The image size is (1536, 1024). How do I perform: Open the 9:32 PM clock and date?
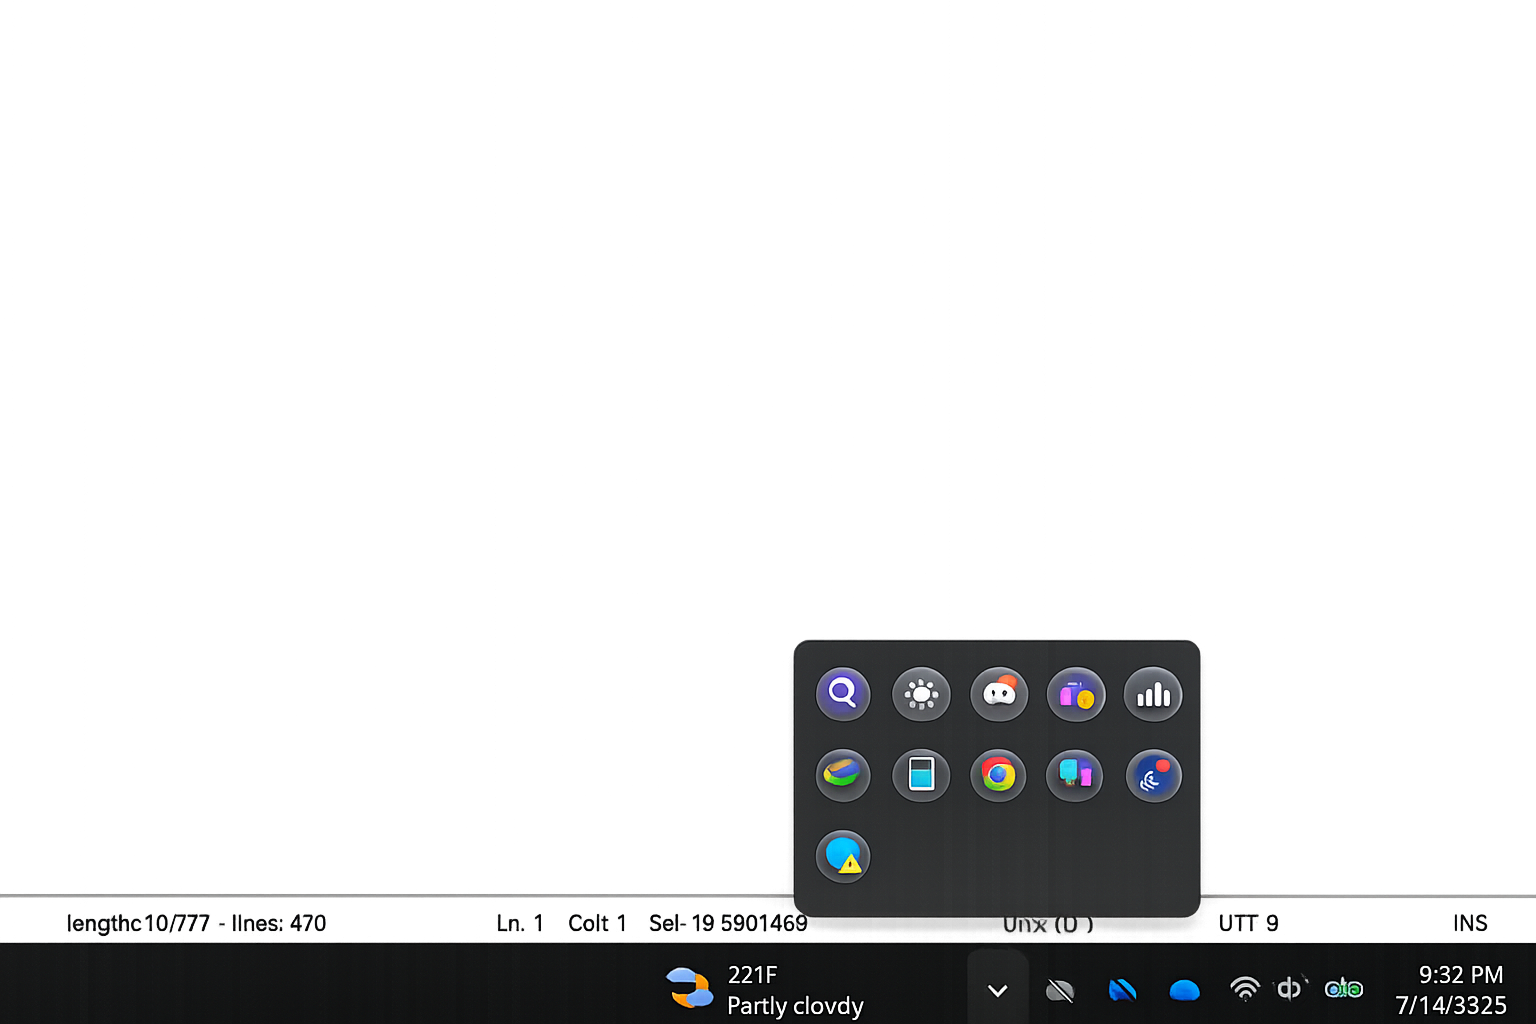[x=1452, y=990]
